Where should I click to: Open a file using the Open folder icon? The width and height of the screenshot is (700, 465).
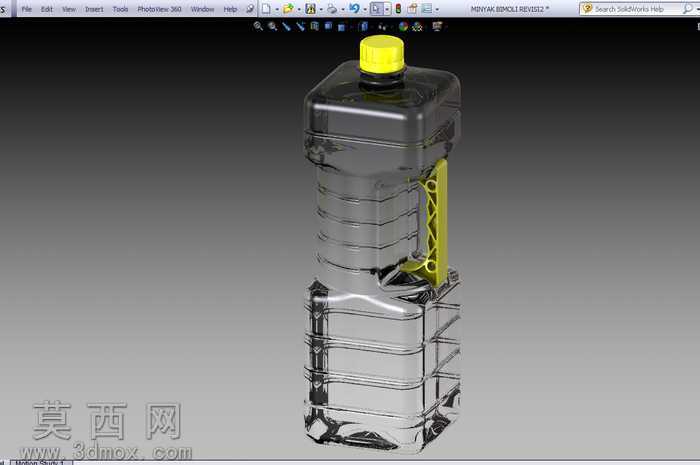288,9
